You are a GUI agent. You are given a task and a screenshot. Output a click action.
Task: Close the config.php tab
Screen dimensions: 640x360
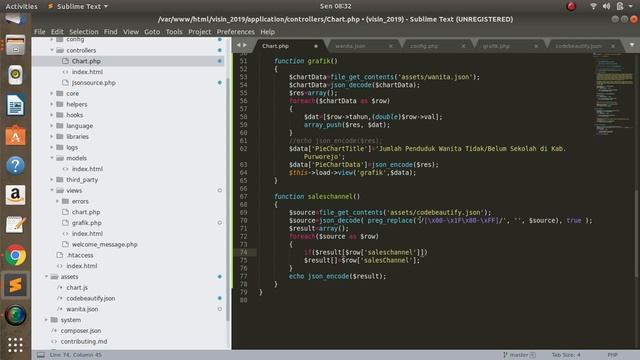pyautogui.click(x=463, y=46)
